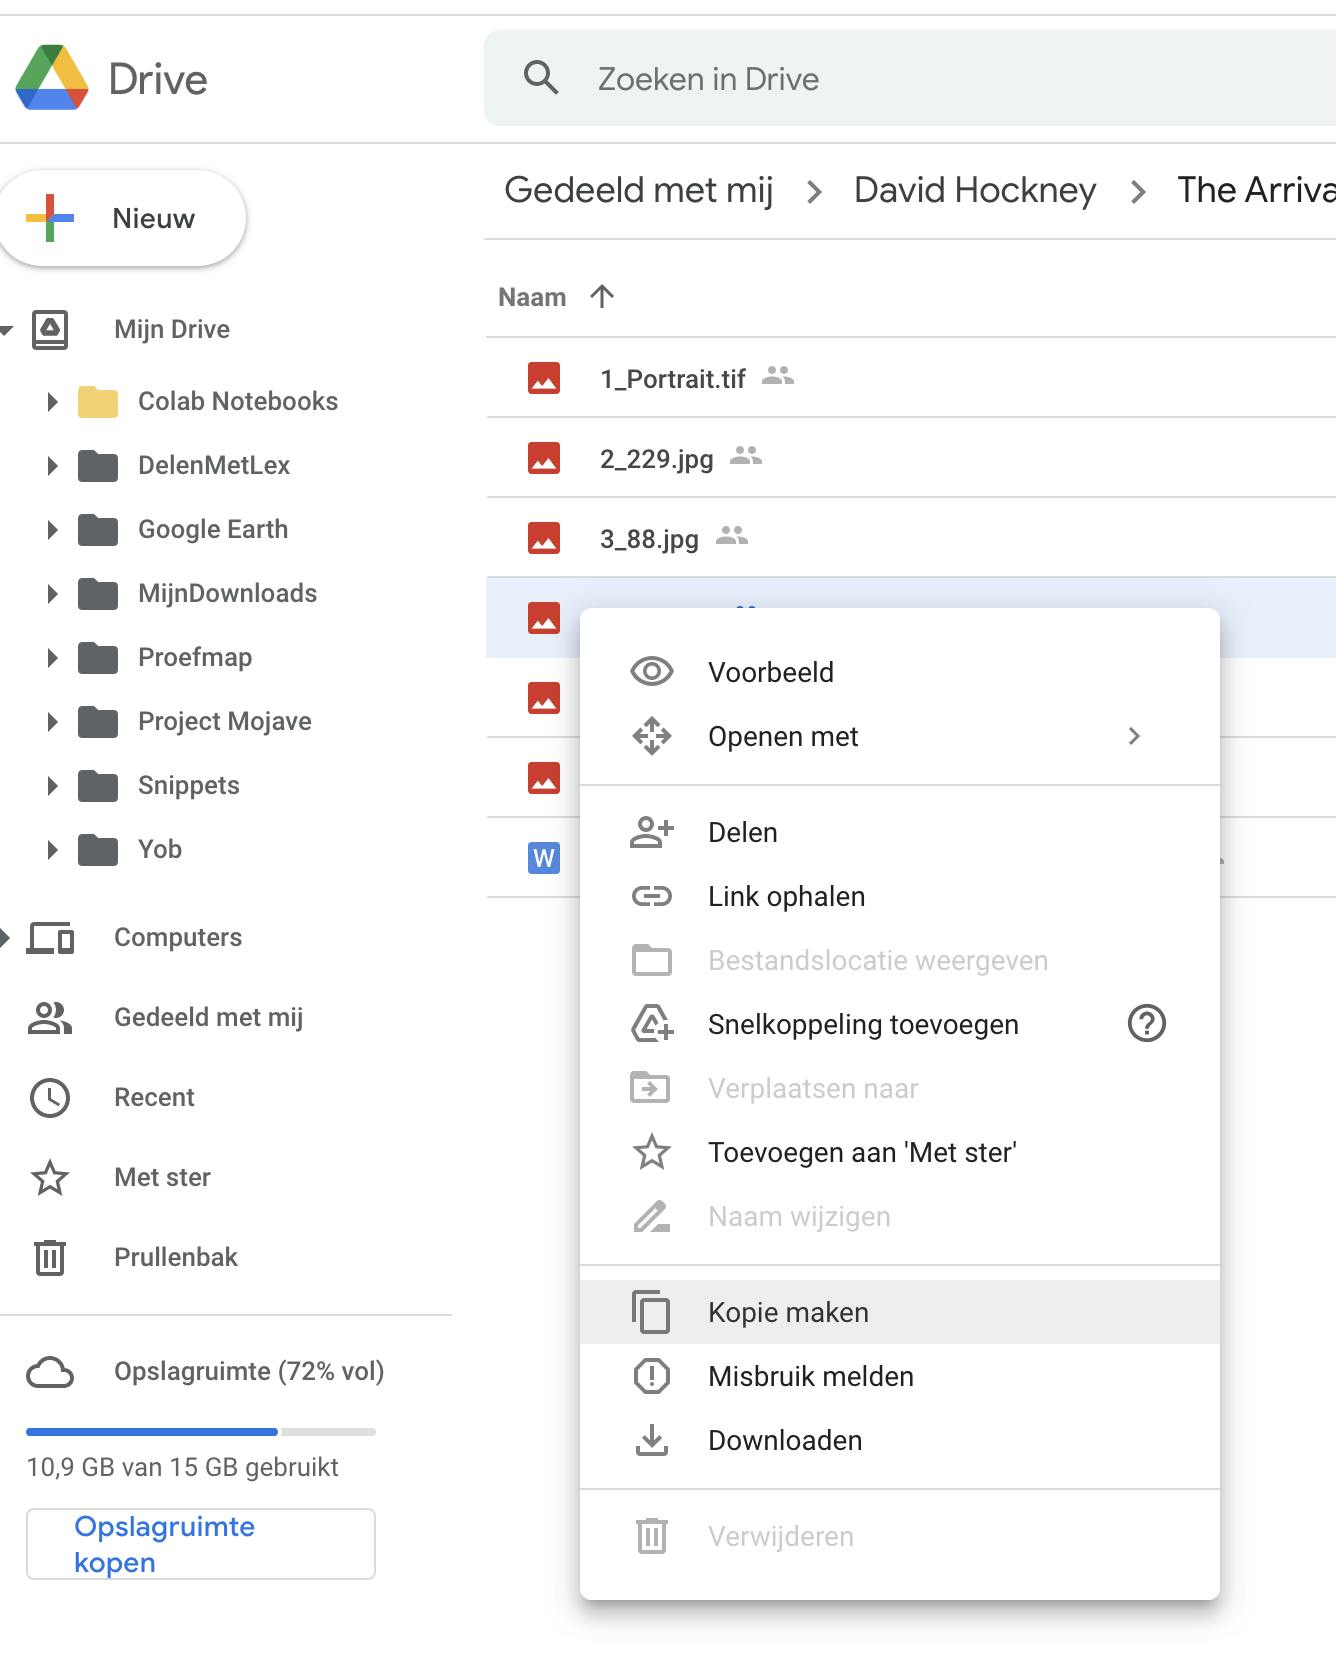This screenshot has height=1672, width=1336.
Task: Open the Computers sidebar item
Action: (178, 937)
